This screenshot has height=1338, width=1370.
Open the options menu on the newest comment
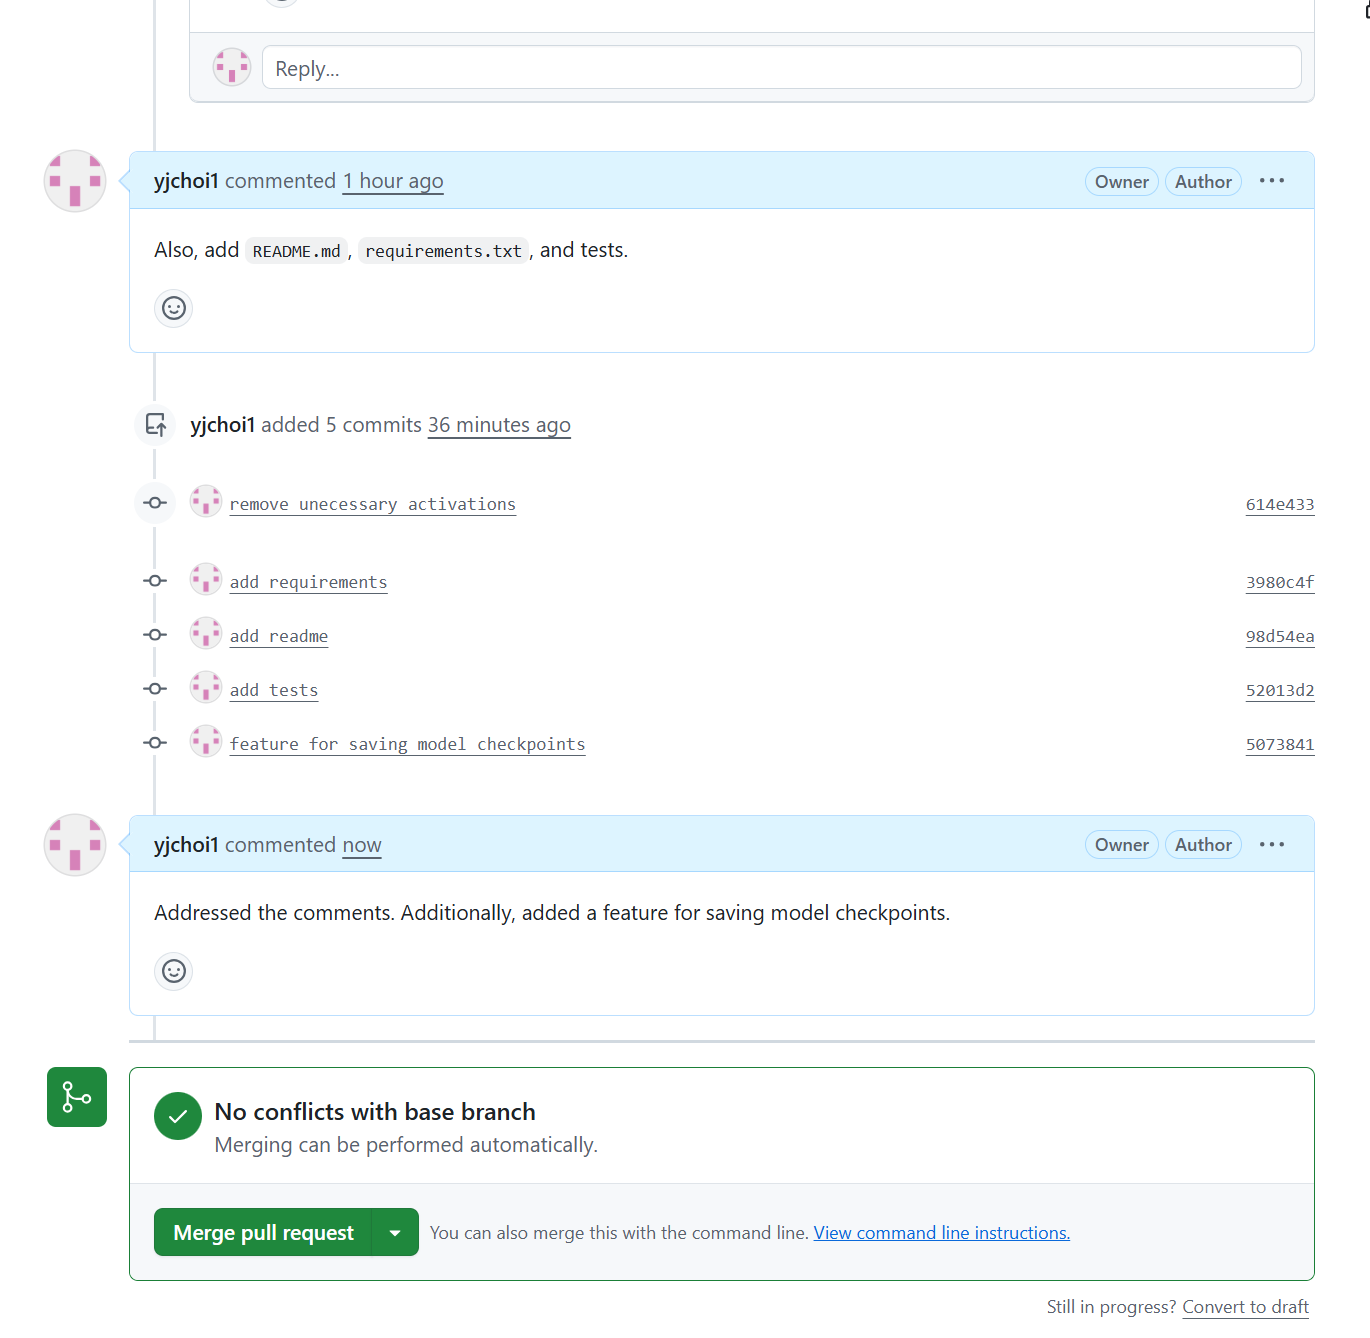point(1271,844)
